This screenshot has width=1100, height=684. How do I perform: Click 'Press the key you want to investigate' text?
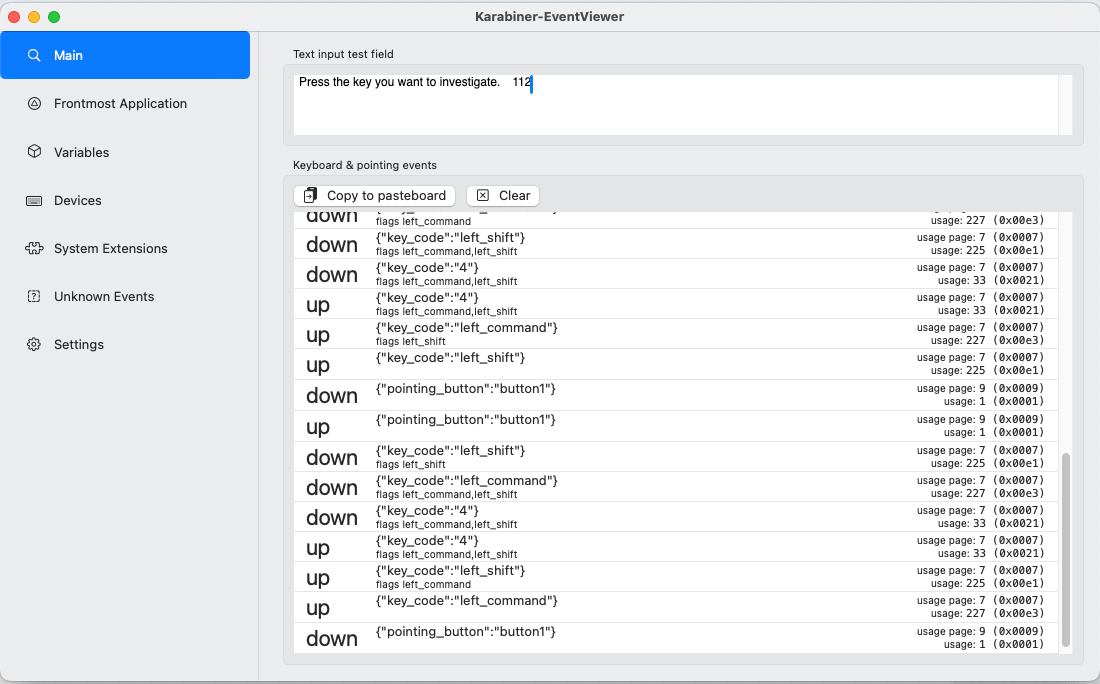pos(399,82)
